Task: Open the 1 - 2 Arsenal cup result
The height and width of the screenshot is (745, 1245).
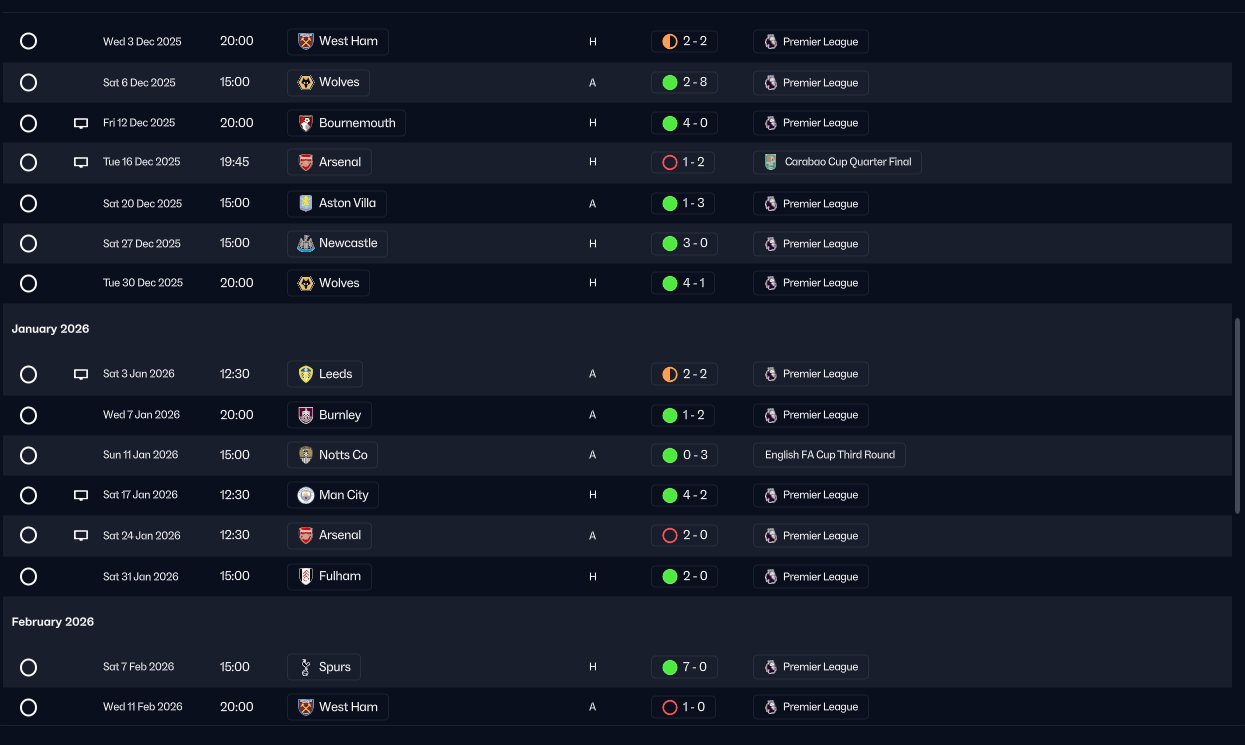Action: coord(684,162)
